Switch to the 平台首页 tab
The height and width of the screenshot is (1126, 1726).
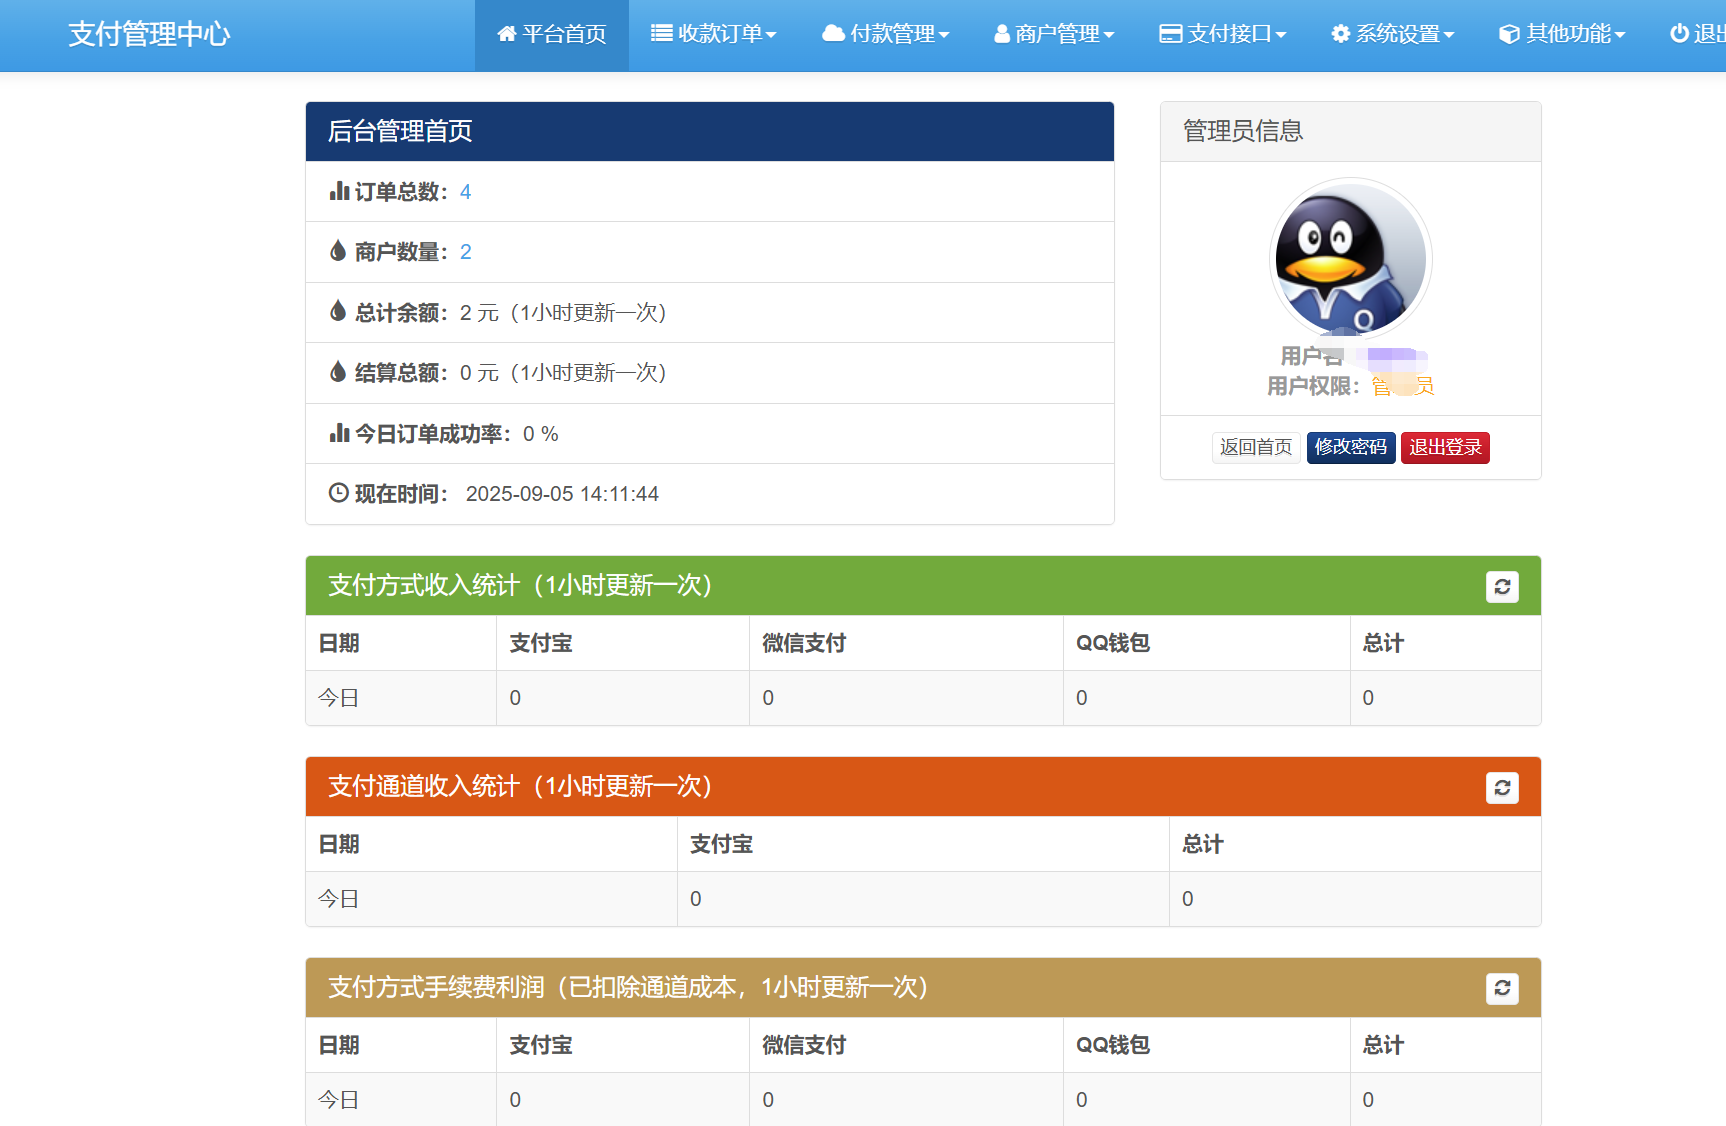(551, 33)
